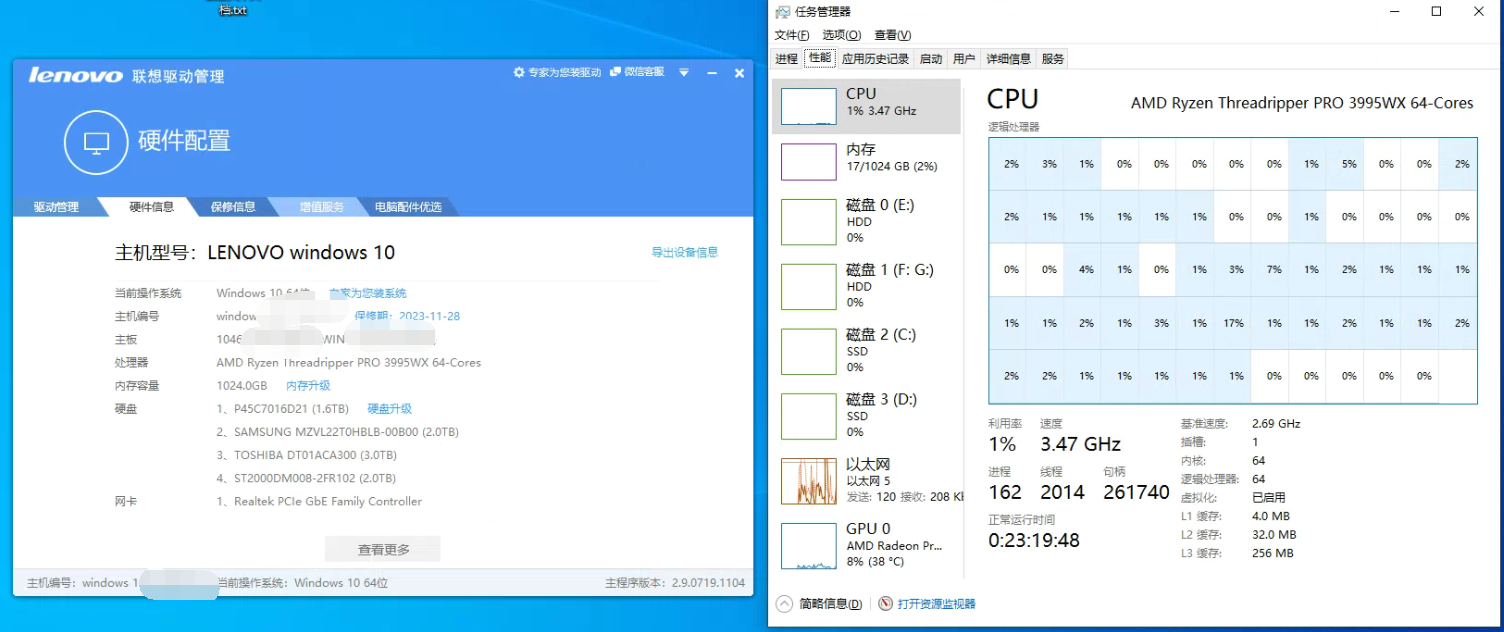The width and height of the screenshot is (1504, 632).
Task: Open the Lenovo title bar dropdown menu arrow
Action: (x=684, y=73)
